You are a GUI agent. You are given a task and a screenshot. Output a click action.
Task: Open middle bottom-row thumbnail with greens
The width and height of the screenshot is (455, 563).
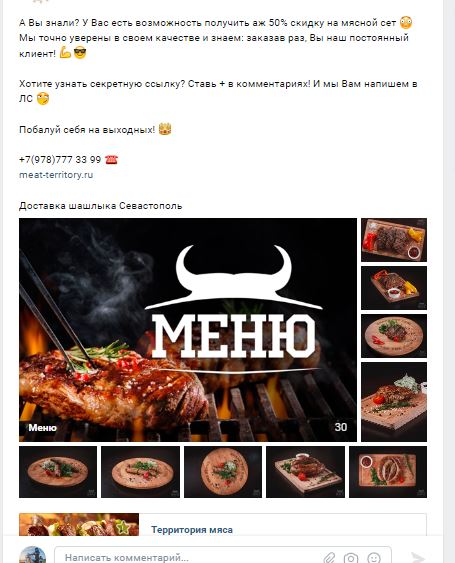pos(223,472)
